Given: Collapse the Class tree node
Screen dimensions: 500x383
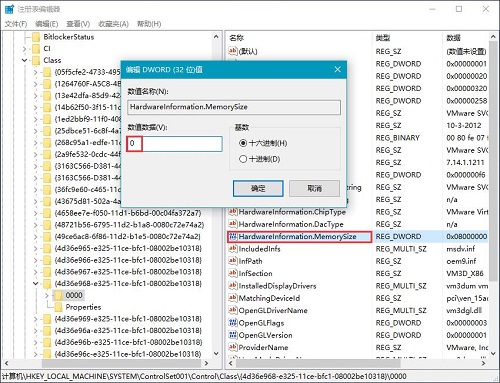Looking at the screenshot, I should [24, 60].
